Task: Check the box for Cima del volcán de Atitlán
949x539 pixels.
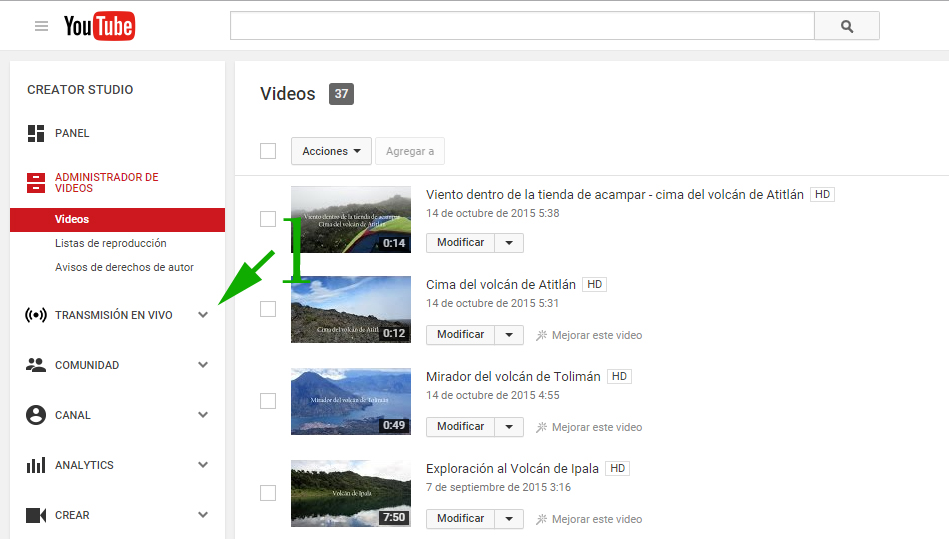Action: 268,309
